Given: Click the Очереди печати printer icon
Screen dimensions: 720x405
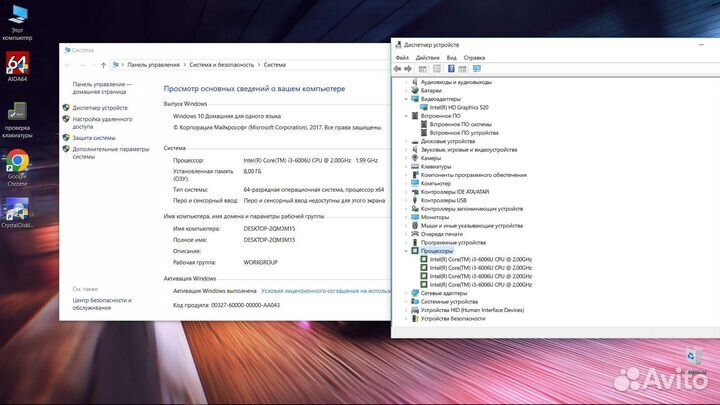Looking at the screenshot, I should pyautogui.click(x=415, y=234).
